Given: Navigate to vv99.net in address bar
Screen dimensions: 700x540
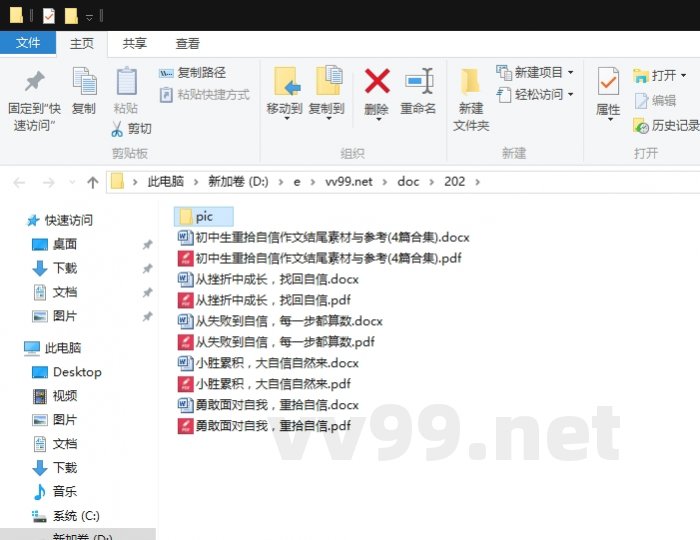Looking at the screenshot, I should [x=349, y=182].
